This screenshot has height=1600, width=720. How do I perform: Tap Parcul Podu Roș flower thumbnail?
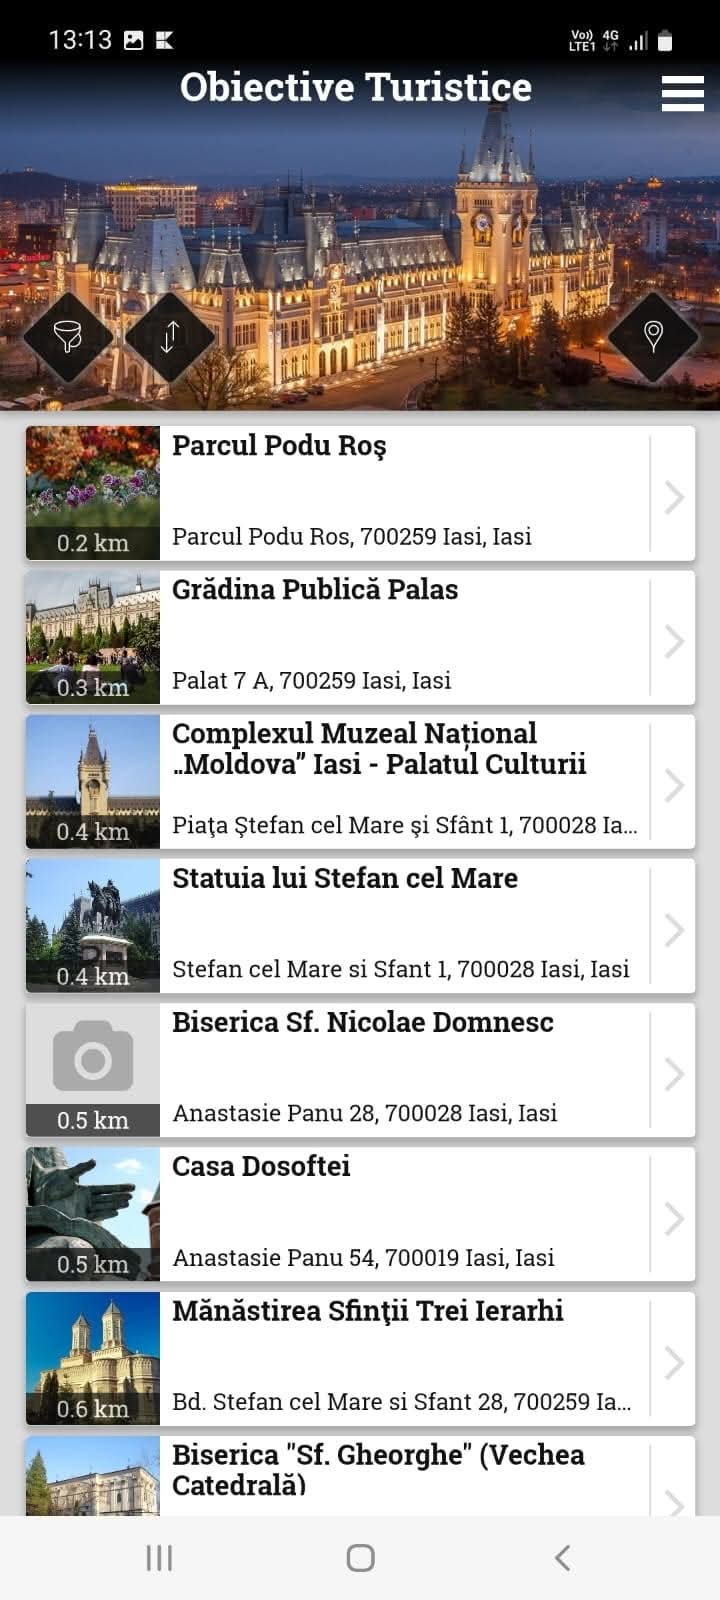(x=93, y=480)
